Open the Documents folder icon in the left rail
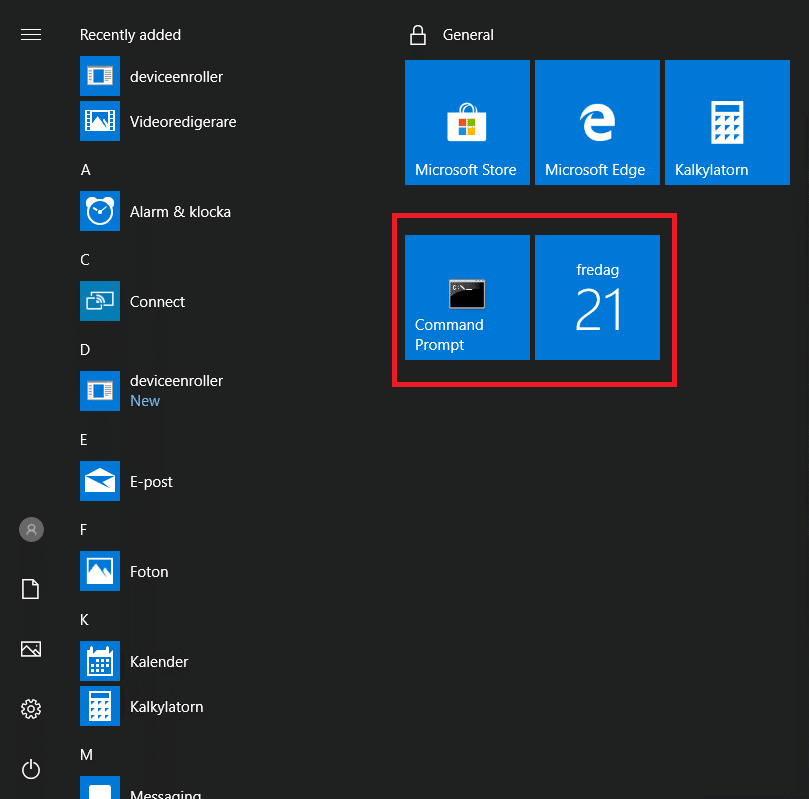809x799 pixels. coord(30,589)
